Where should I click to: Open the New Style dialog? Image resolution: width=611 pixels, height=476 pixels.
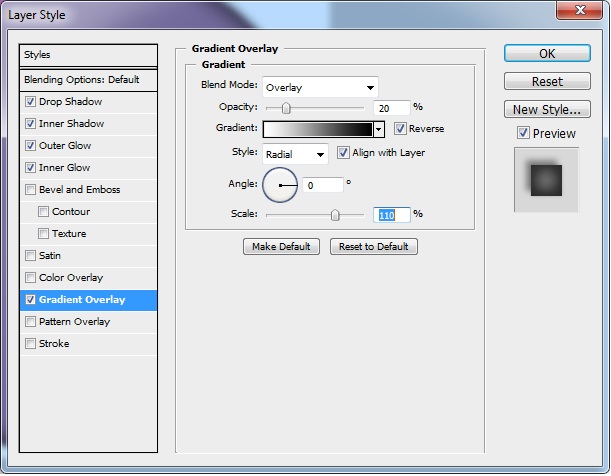[547, 109]
